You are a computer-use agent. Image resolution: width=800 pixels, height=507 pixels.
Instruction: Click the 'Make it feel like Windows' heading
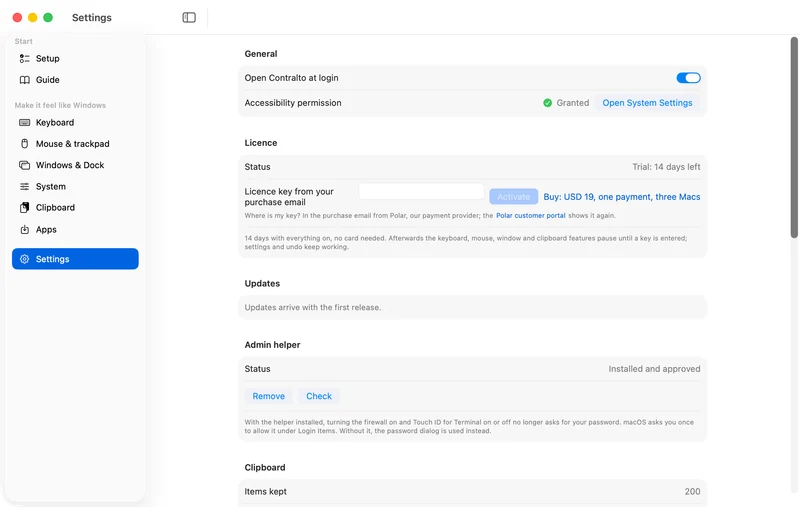point(60,106)
